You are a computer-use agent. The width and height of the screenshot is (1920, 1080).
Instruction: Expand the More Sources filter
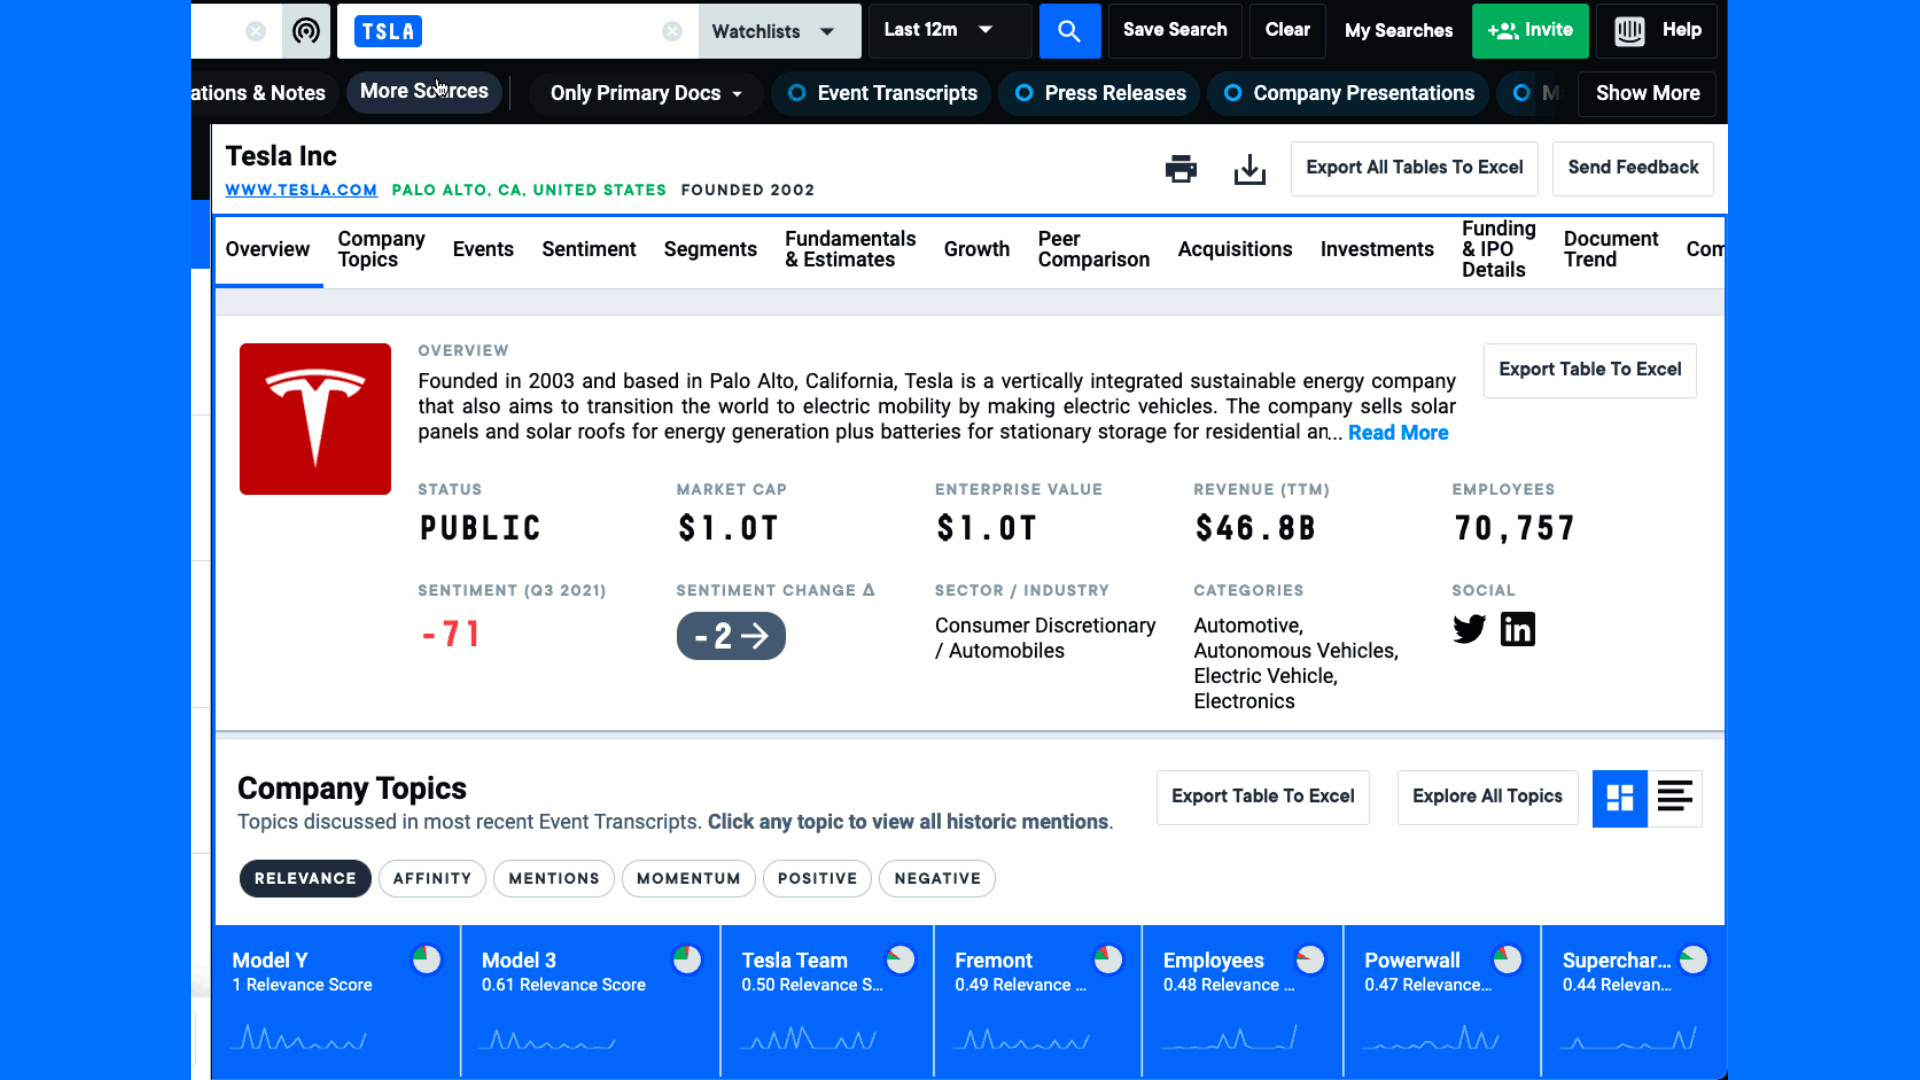pos(424,92)
